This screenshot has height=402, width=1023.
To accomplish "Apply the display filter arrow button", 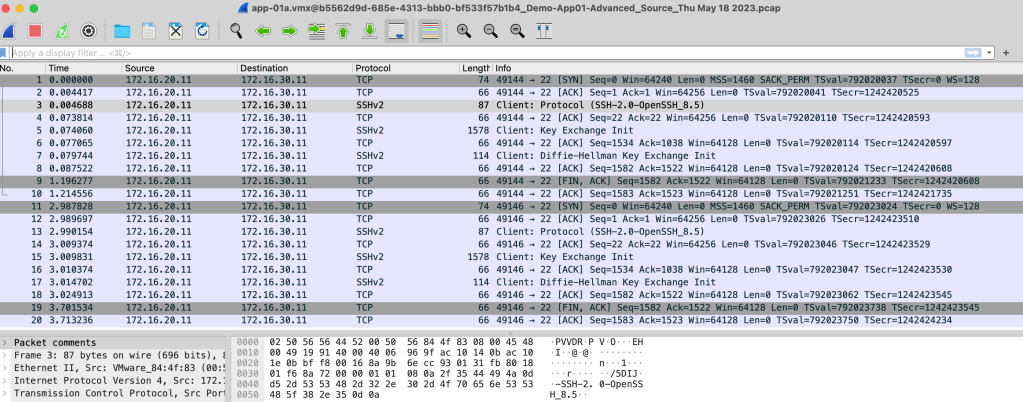I will point(971,52).
